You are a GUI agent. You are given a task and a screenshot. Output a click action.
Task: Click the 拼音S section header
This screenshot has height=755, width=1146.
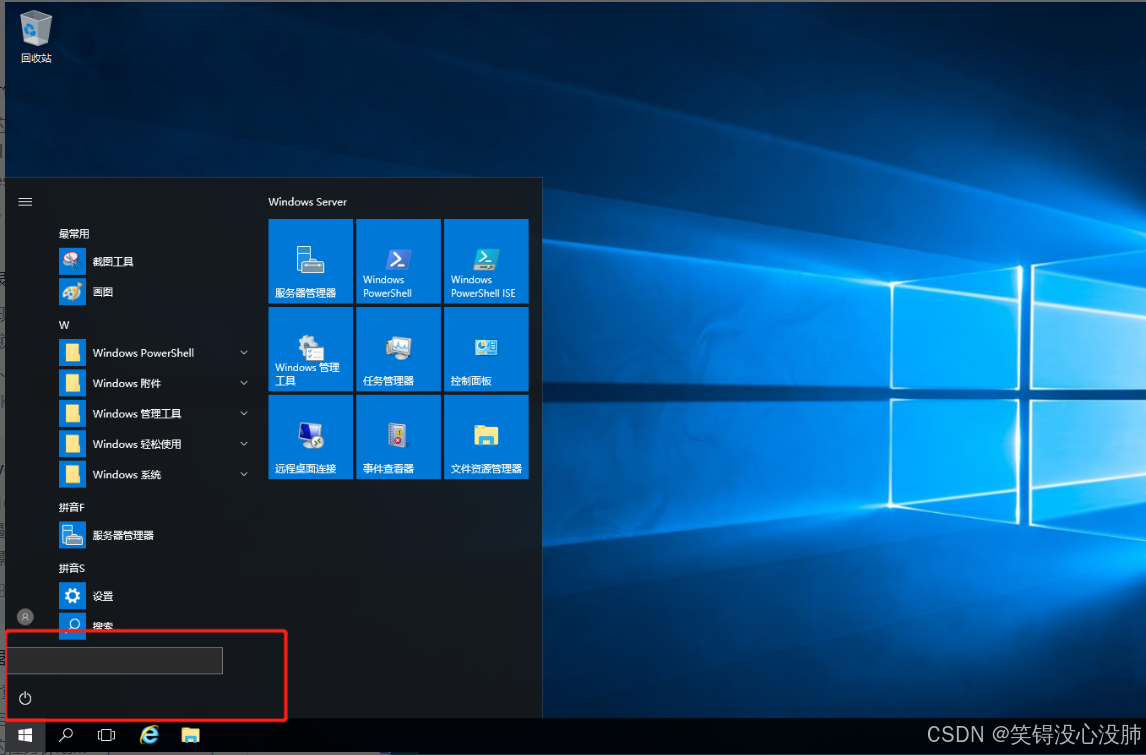[72, 568]
